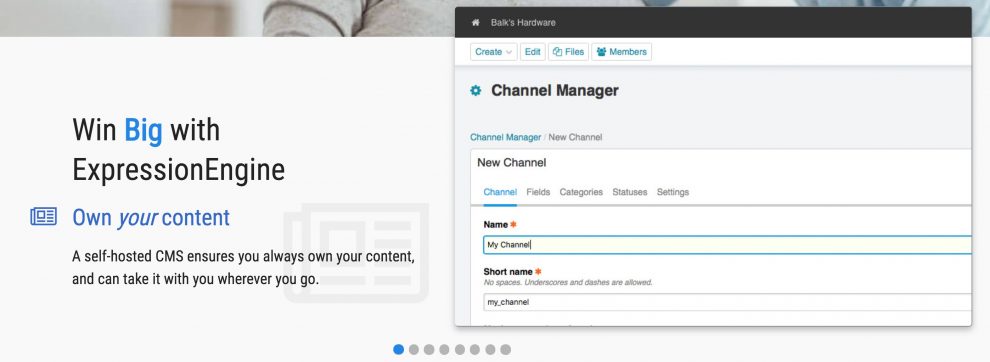Select the first carousel dot
990x362 pixels.
pyautogui.click(x=398, y=349)
